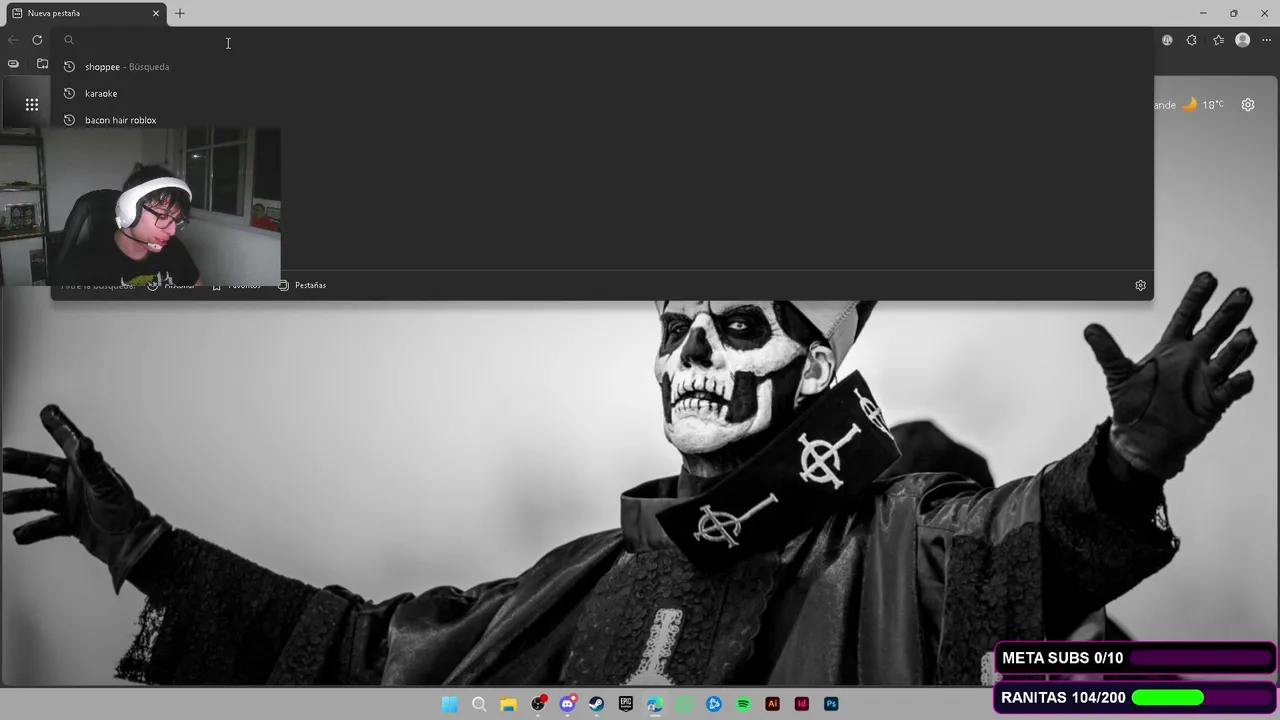The height and width of the screenshot is (720, 1280).
Task: Open Spotify from taskbar
Action: coord(743,704)
